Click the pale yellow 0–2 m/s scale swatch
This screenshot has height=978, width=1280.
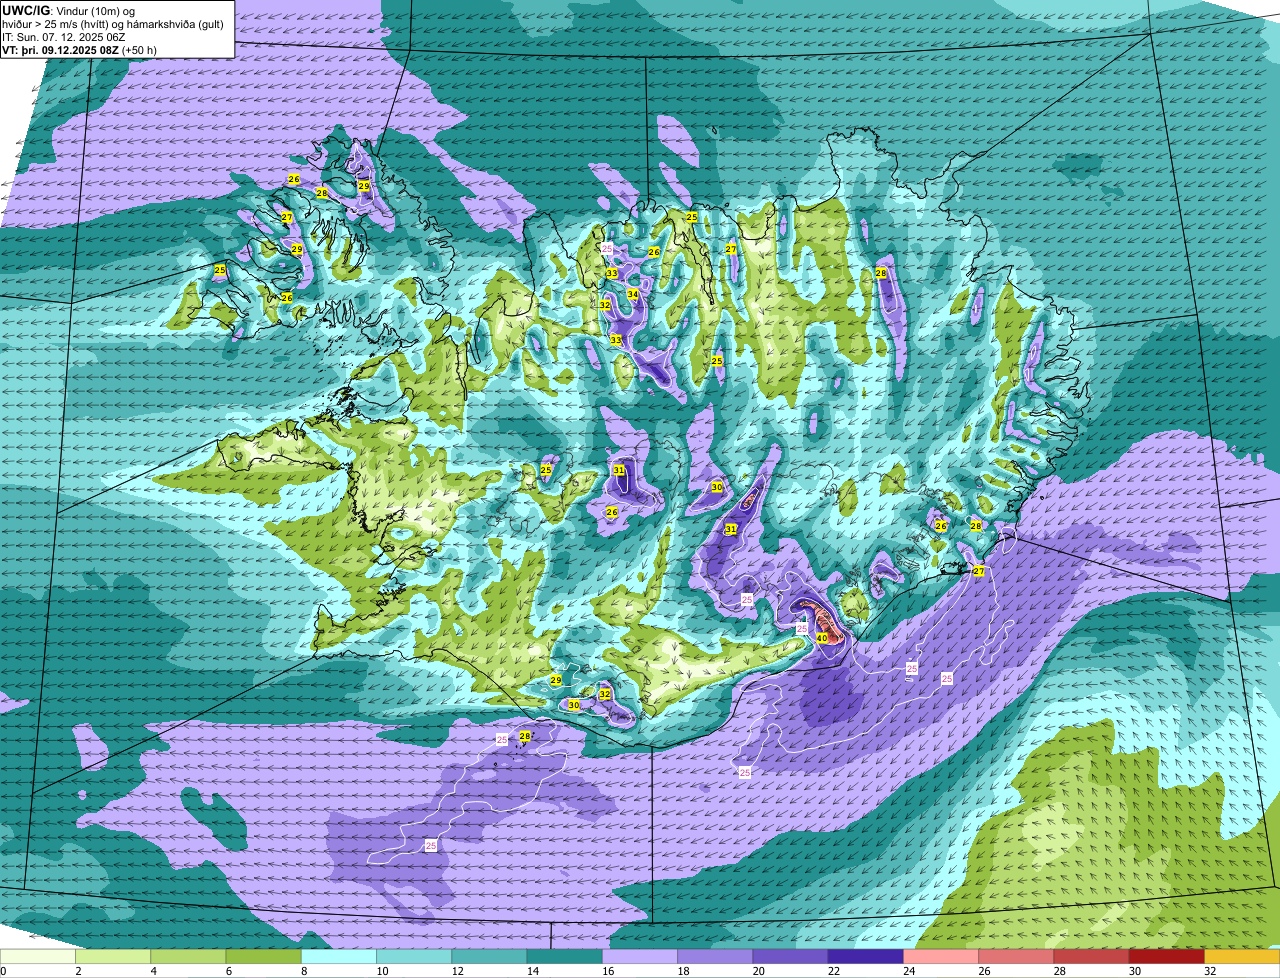pyautogui.click(x=38, y=957)
